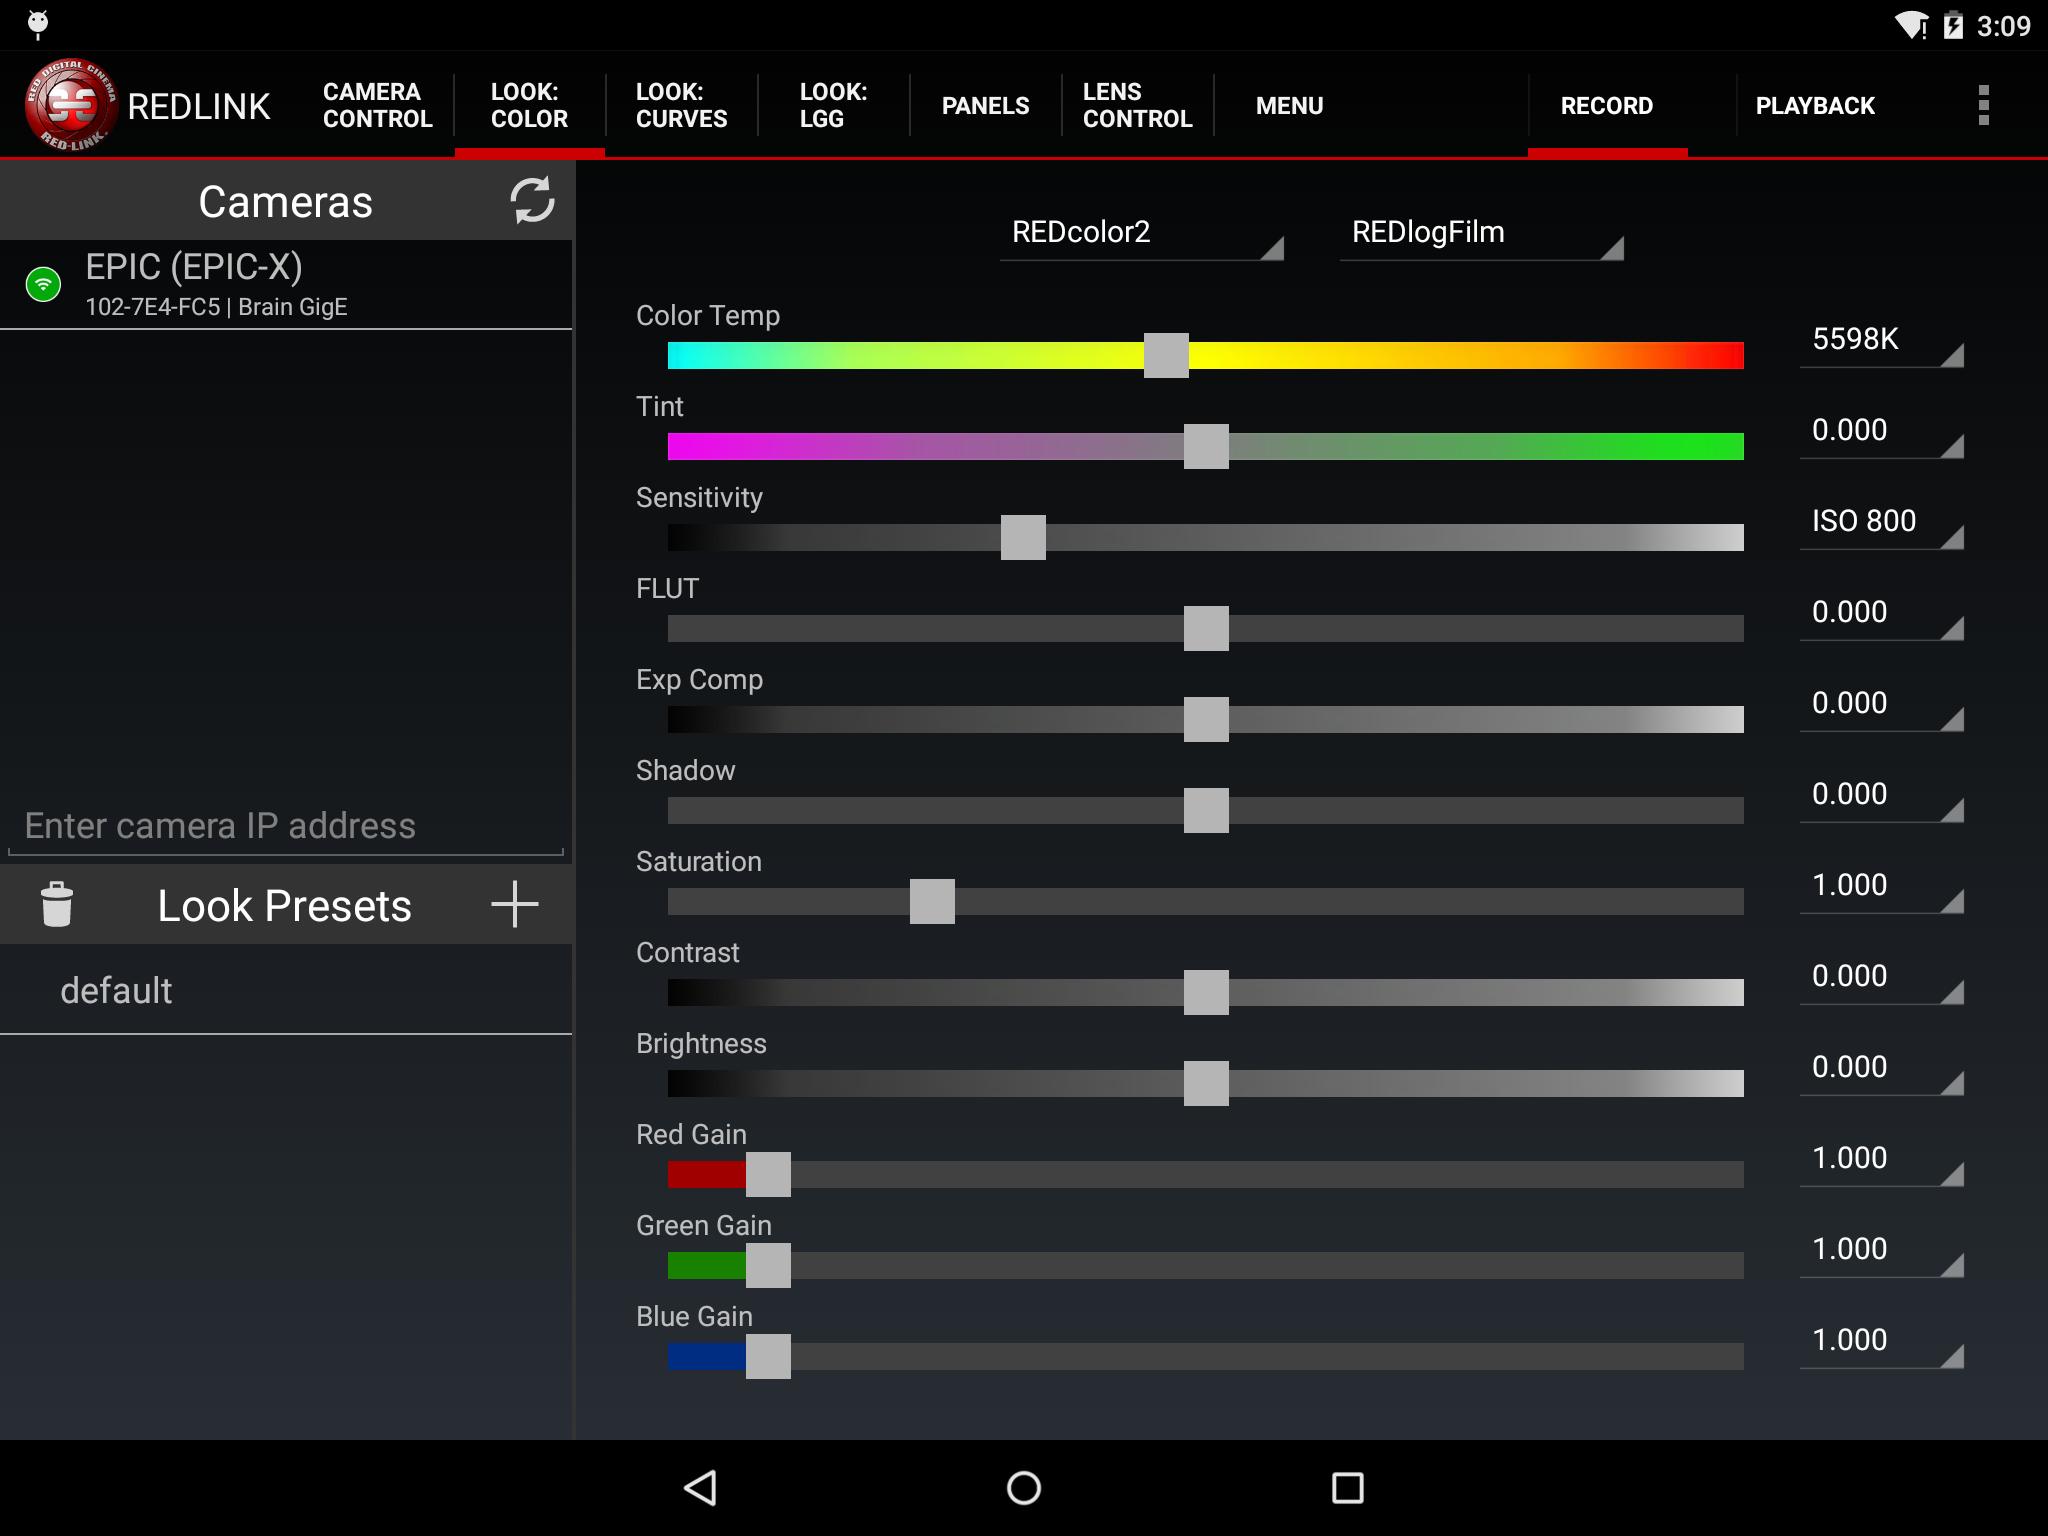This screenshot has height=1536, width=2048.
Task: Click the Red Gain slider handle
Action: click(x=768, y=1174)
